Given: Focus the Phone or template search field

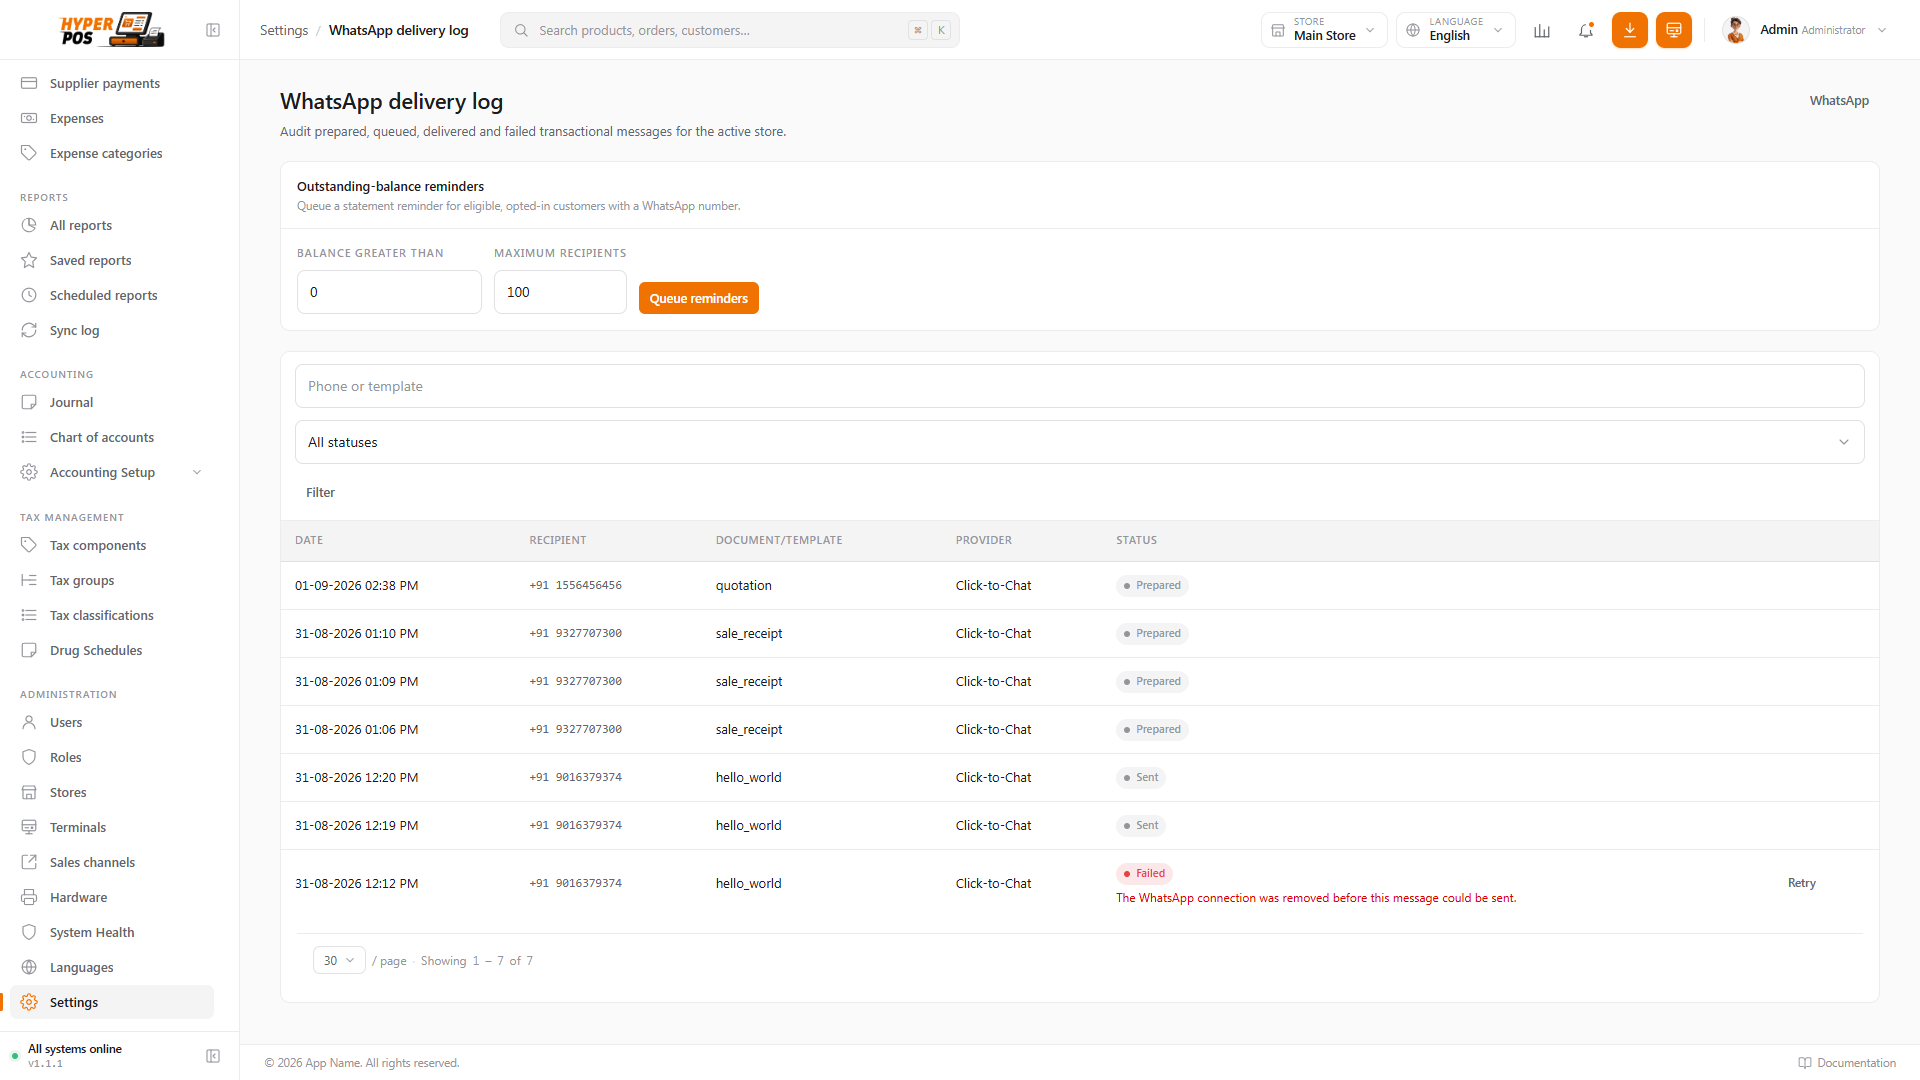Looking at the screenshot, I should click(x=1080, y=386).
